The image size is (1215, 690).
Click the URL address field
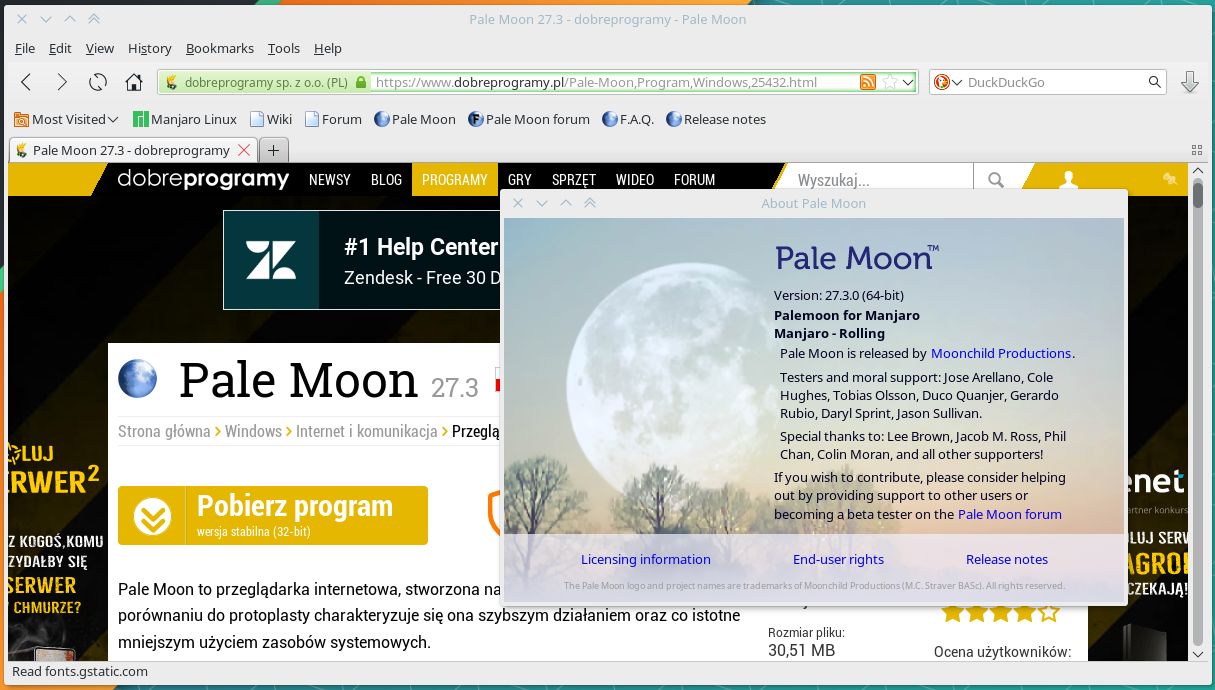(615, 82)
